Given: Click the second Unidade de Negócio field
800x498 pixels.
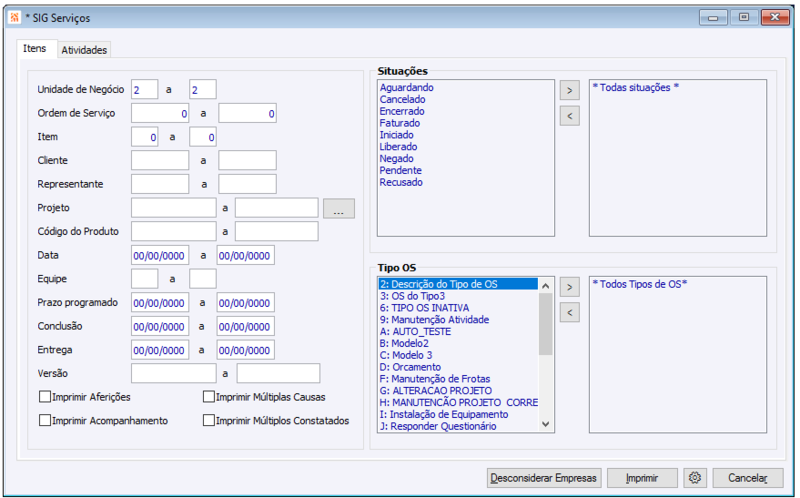Looking at the screenshot, I should [203, 89].
